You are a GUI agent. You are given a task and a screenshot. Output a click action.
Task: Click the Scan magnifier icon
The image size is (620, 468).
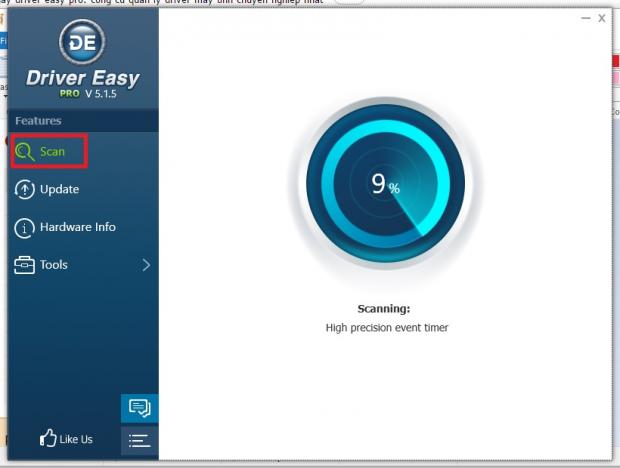pos(25,152)
